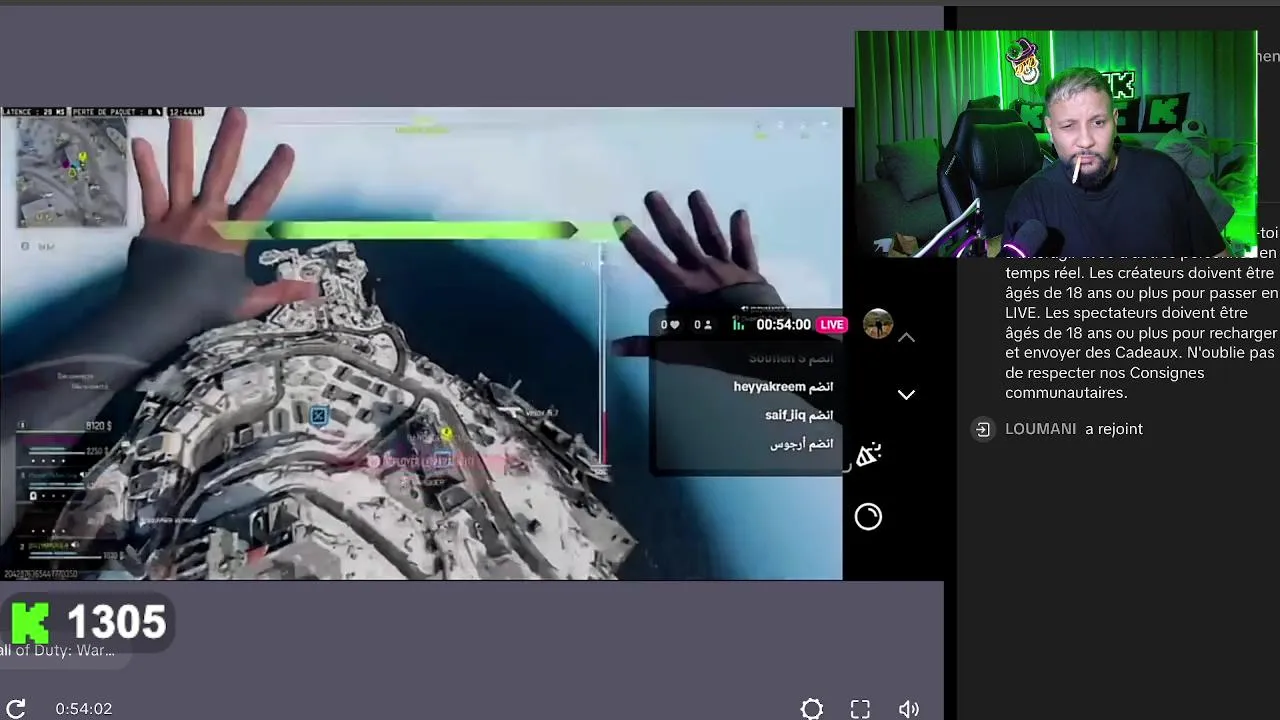Click the replay/reload icon by the timestamp

point(15,709)
